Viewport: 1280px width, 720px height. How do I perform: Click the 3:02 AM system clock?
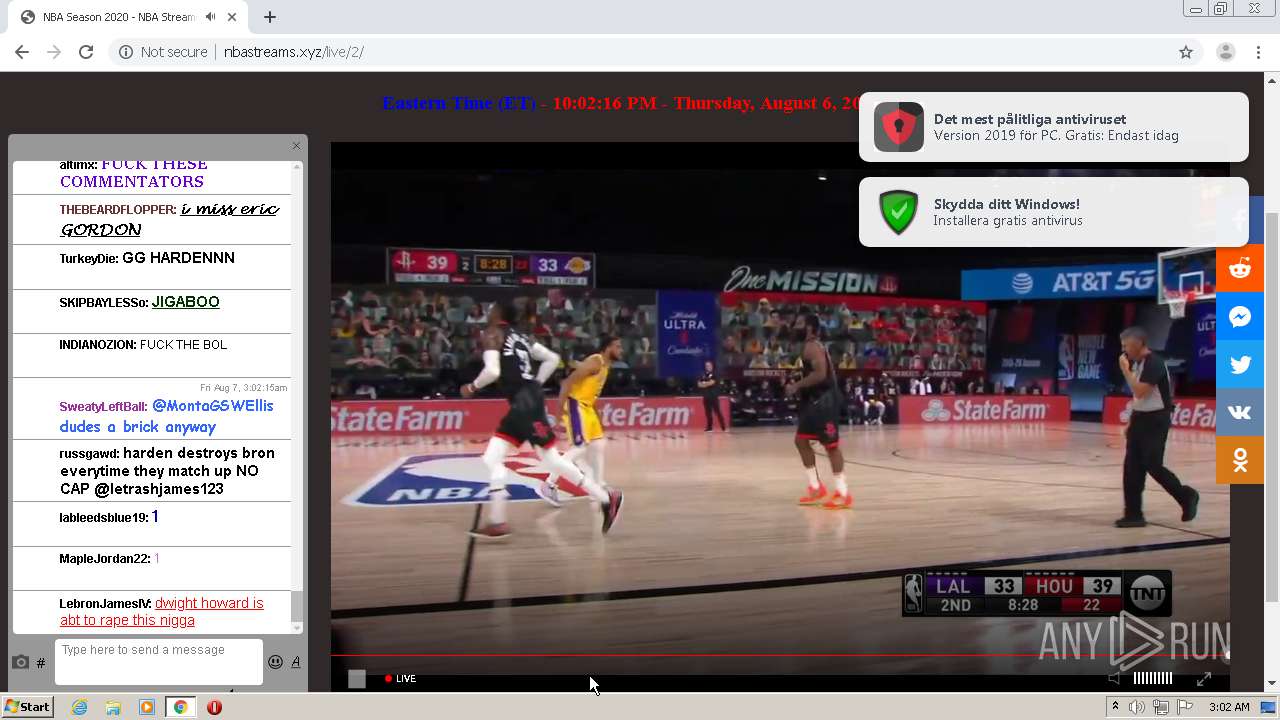1229,707
